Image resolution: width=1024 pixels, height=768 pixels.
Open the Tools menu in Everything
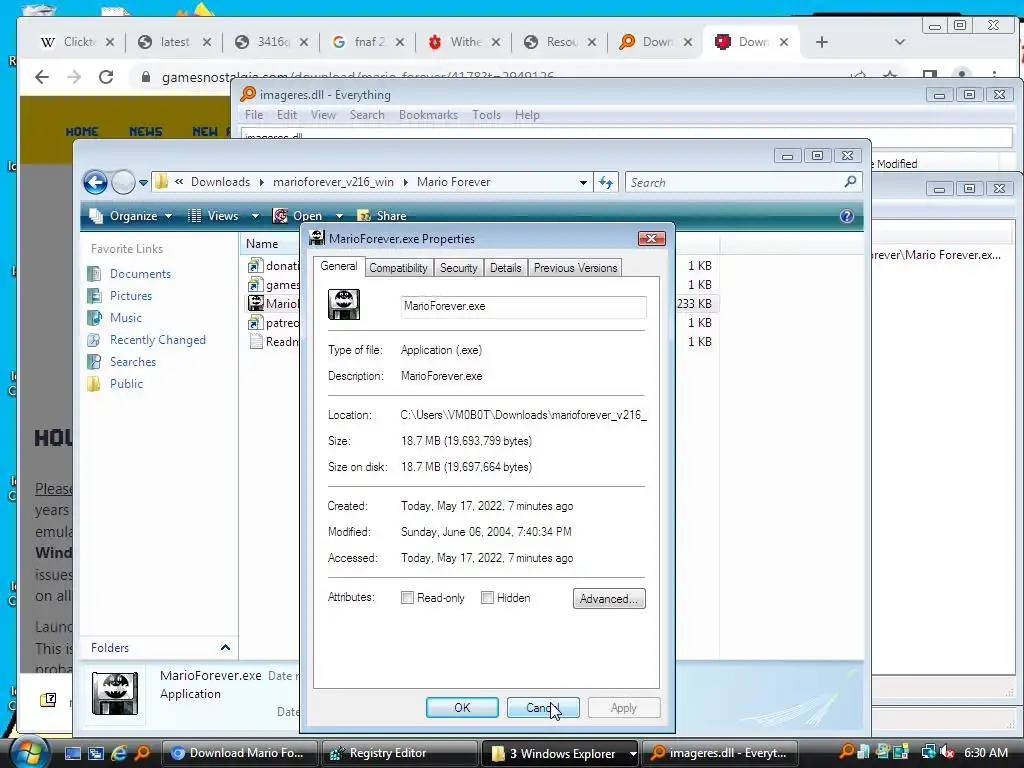click(x=487, y=115)
